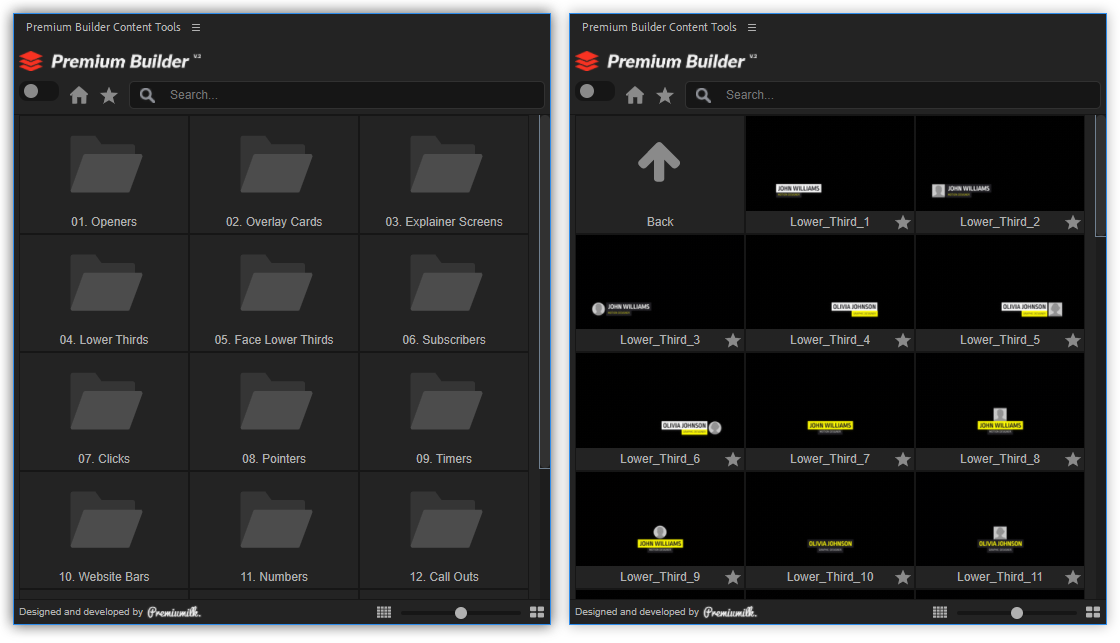The image size is (1120, 643).
Task: Select the Lower_Third_6 thumbnail
Action: click(x=660, y=401)
